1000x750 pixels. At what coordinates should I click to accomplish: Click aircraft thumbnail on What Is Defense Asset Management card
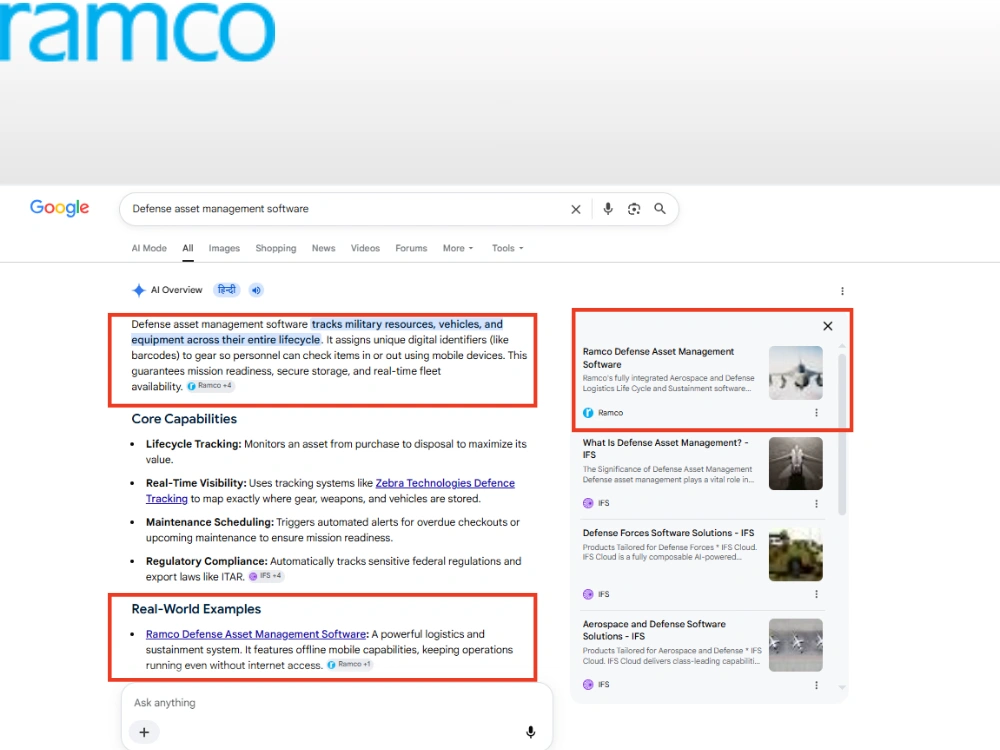[x=795, y=464]
